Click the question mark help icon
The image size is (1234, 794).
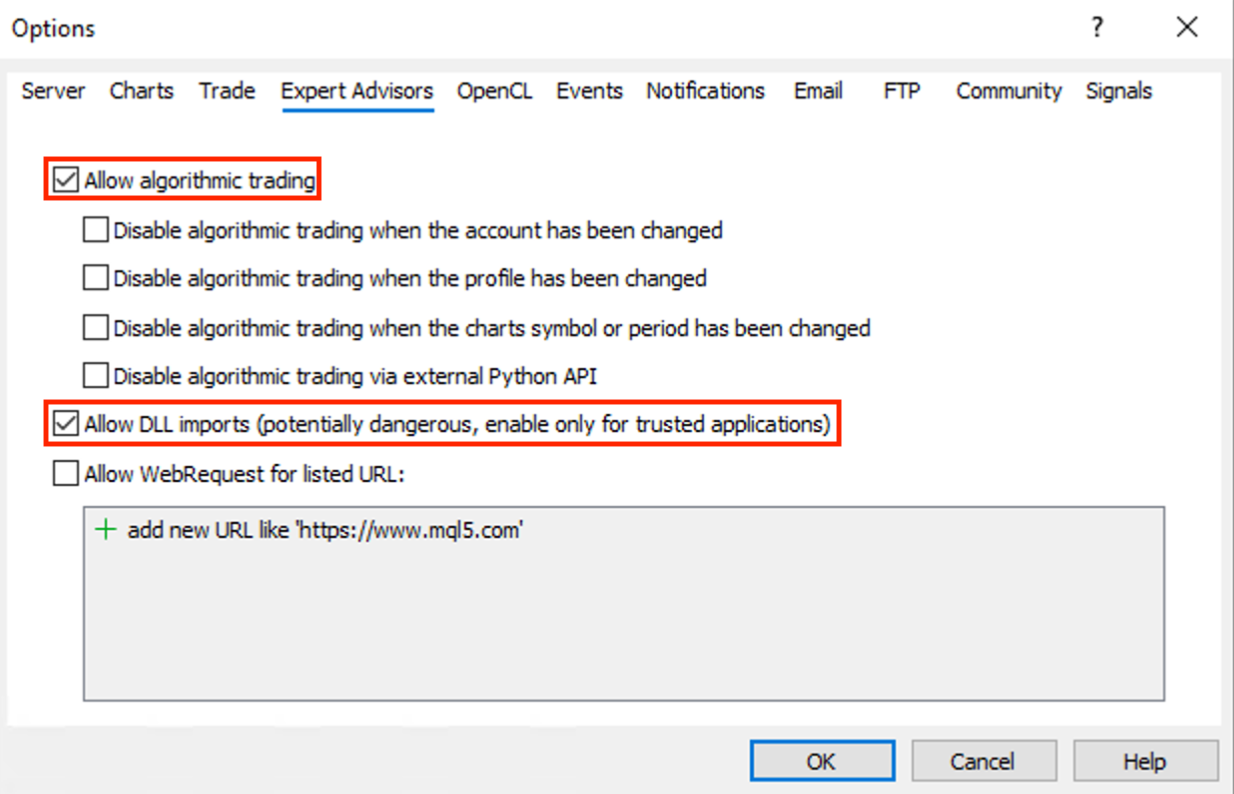[1097, 28]
